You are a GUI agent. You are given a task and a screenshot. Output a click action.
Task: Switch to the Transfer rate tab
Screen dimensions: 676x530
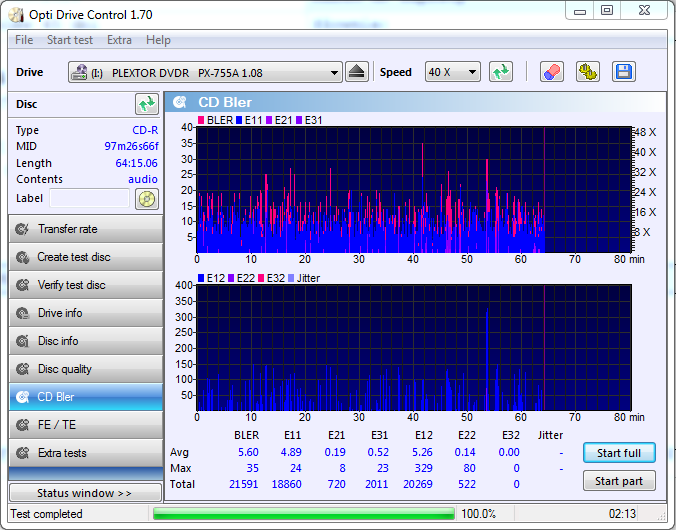tap(86, 229)
